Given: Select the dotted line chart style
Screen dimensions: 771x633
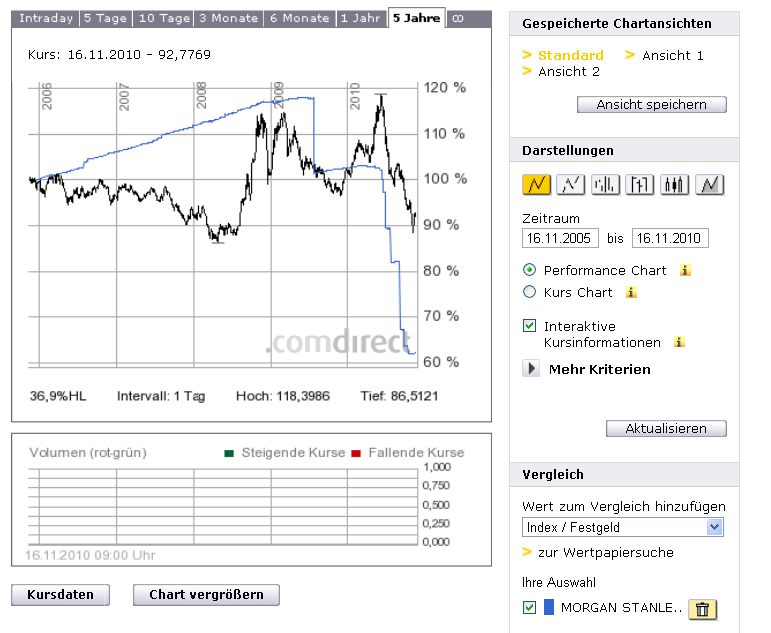Looking at the screenshot, I should coord(571,184).
